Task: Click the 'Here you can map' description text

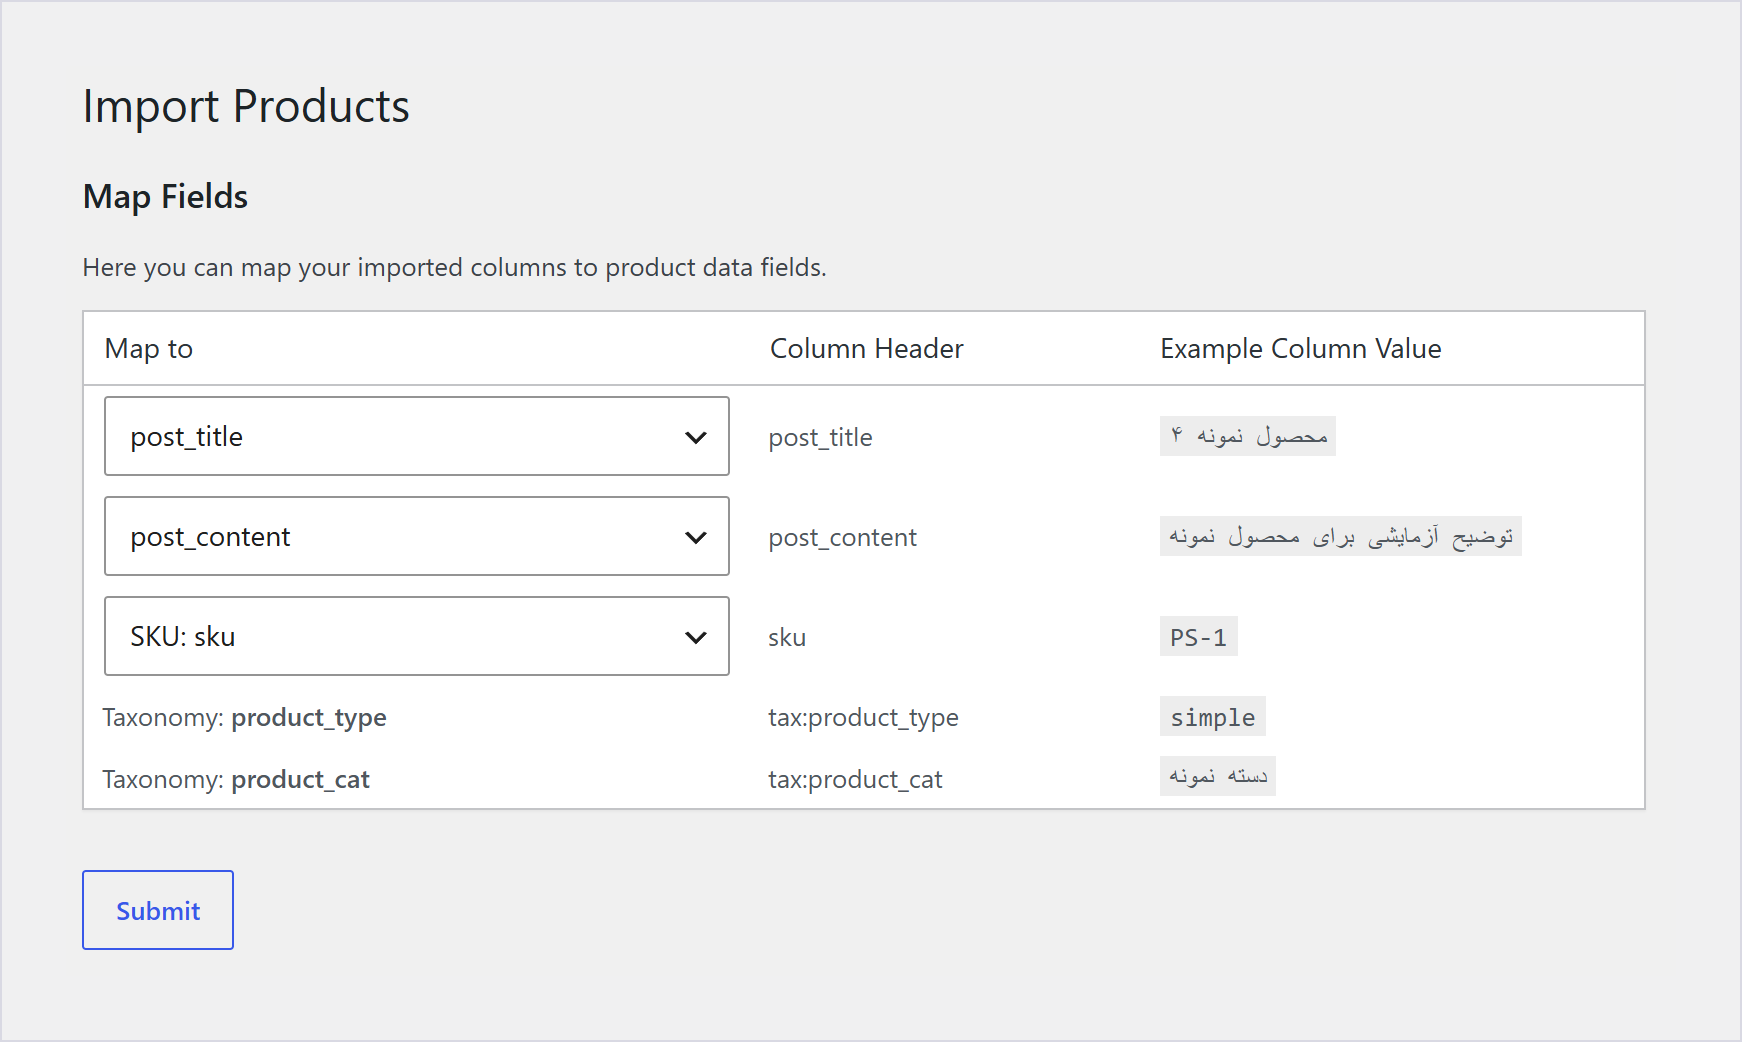Action: click(454, 268)
